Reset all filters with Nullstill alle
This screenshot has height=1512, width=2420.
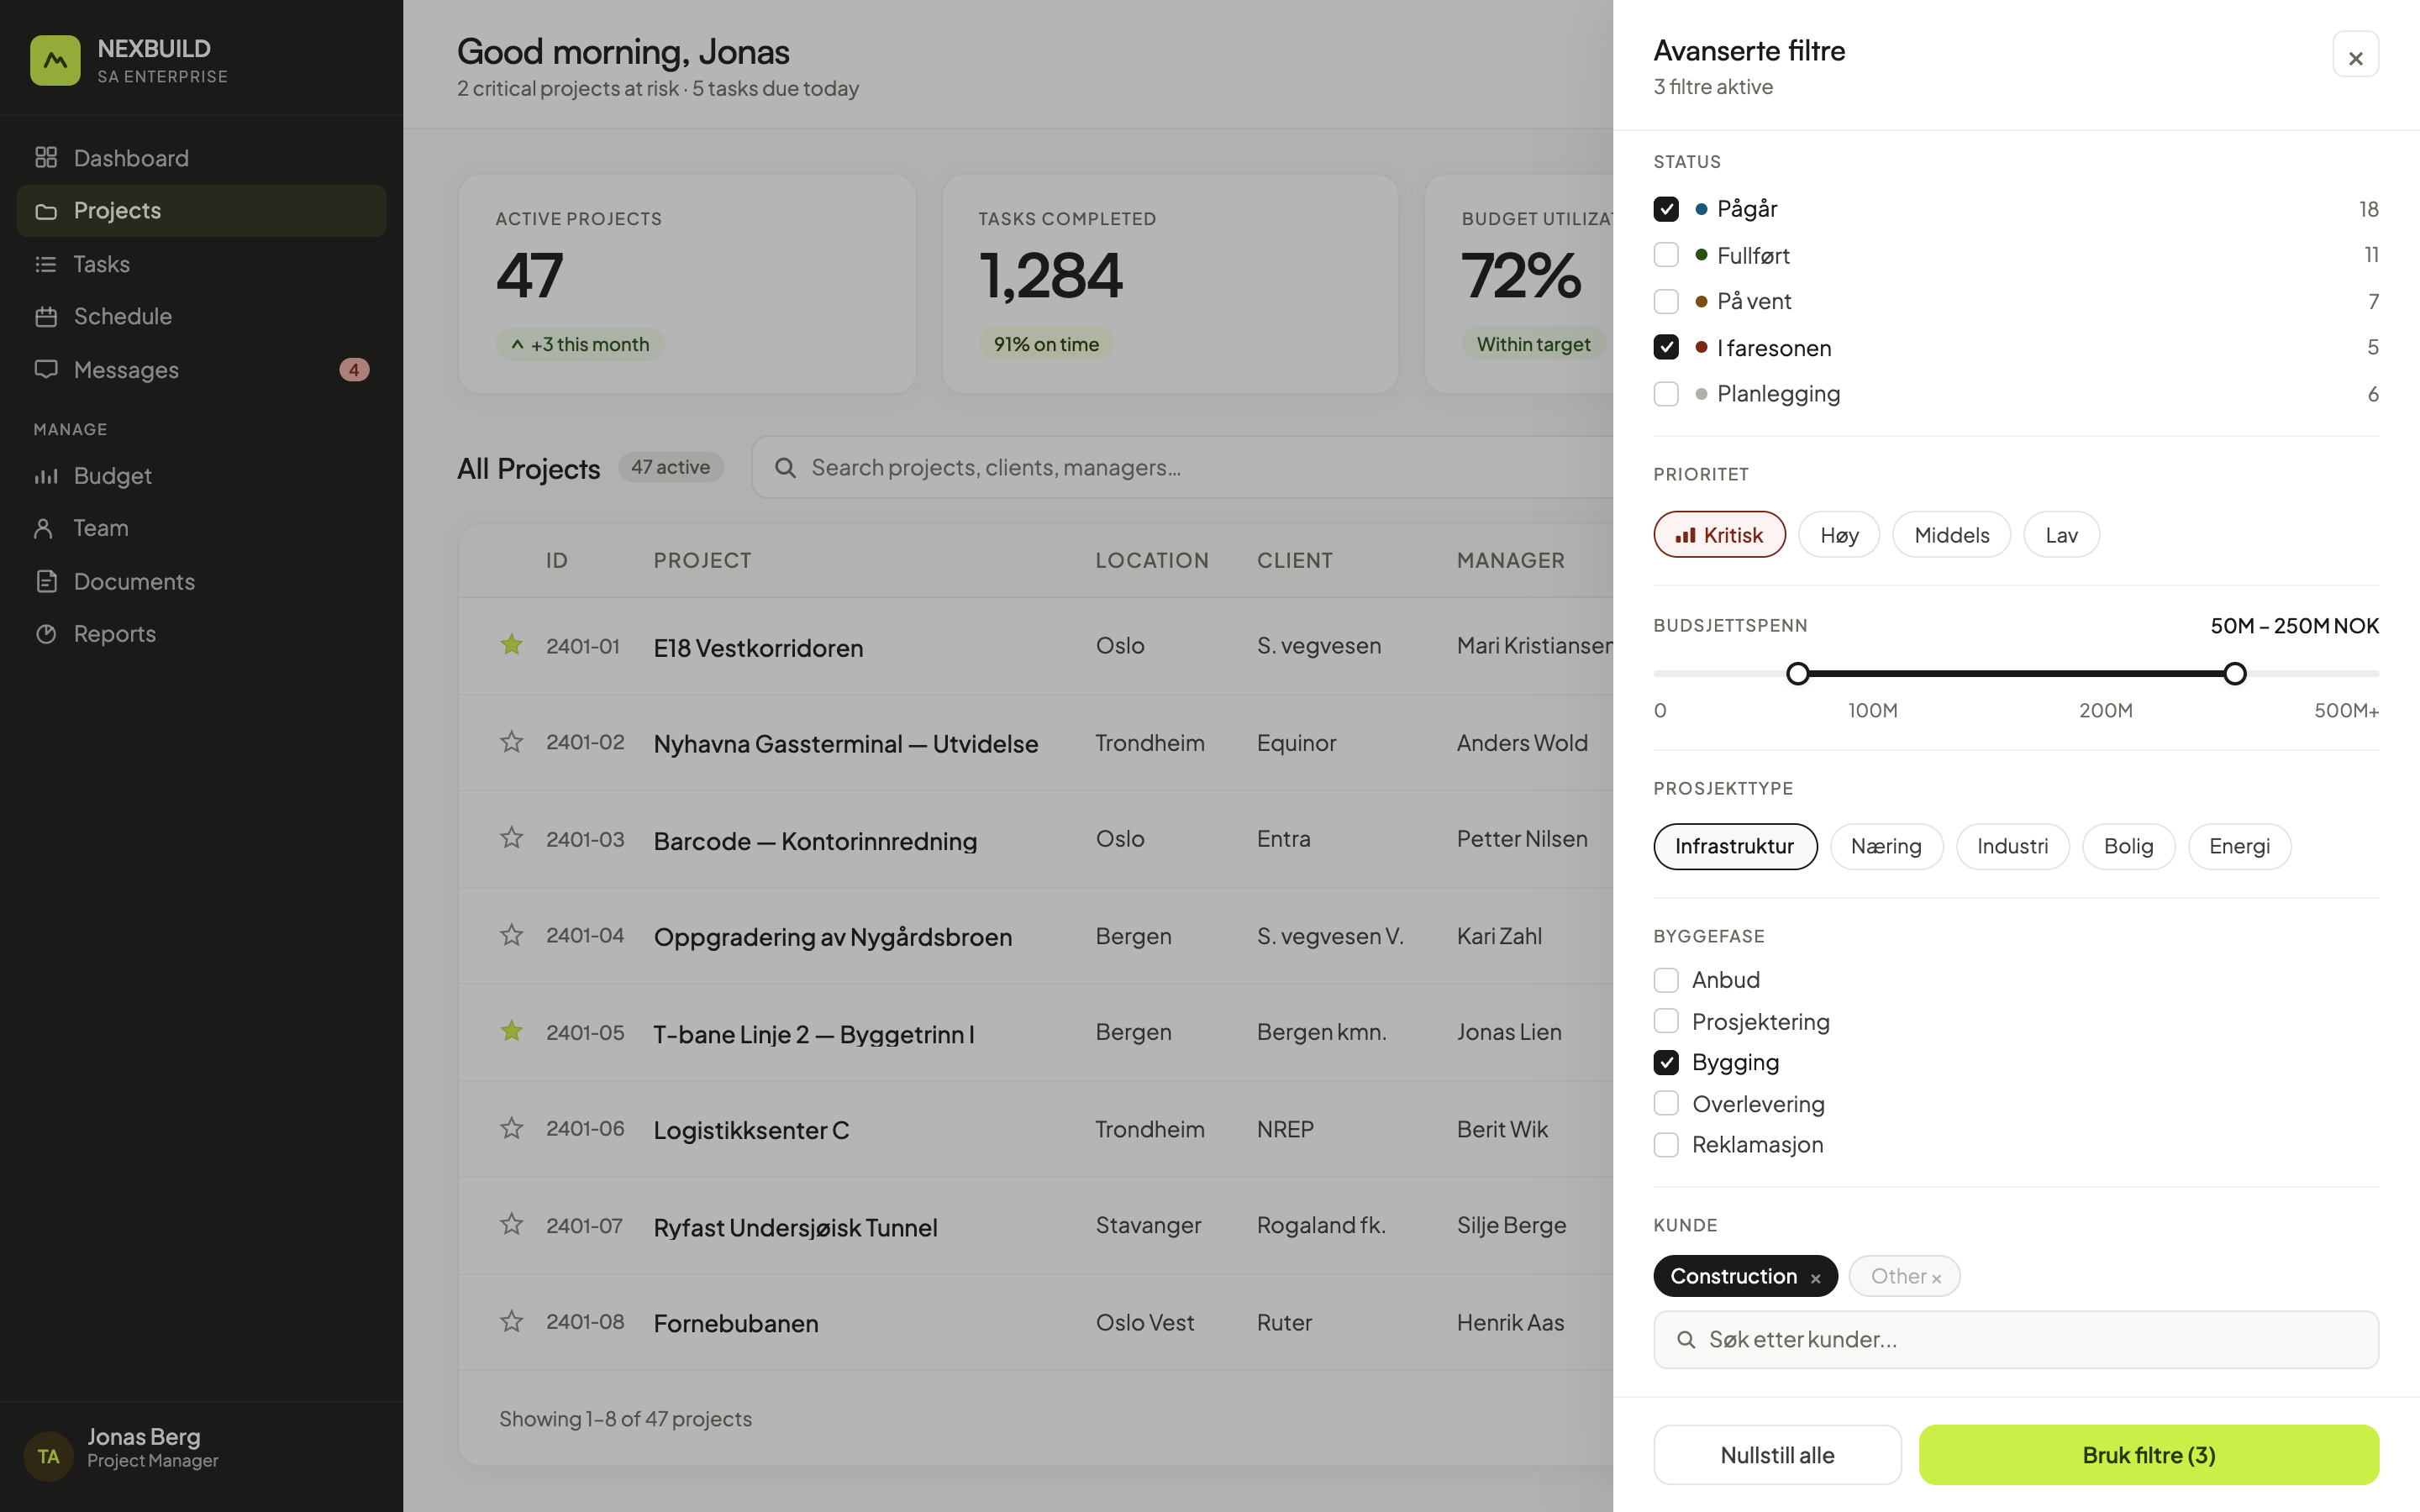(x=1777, y=1455)
